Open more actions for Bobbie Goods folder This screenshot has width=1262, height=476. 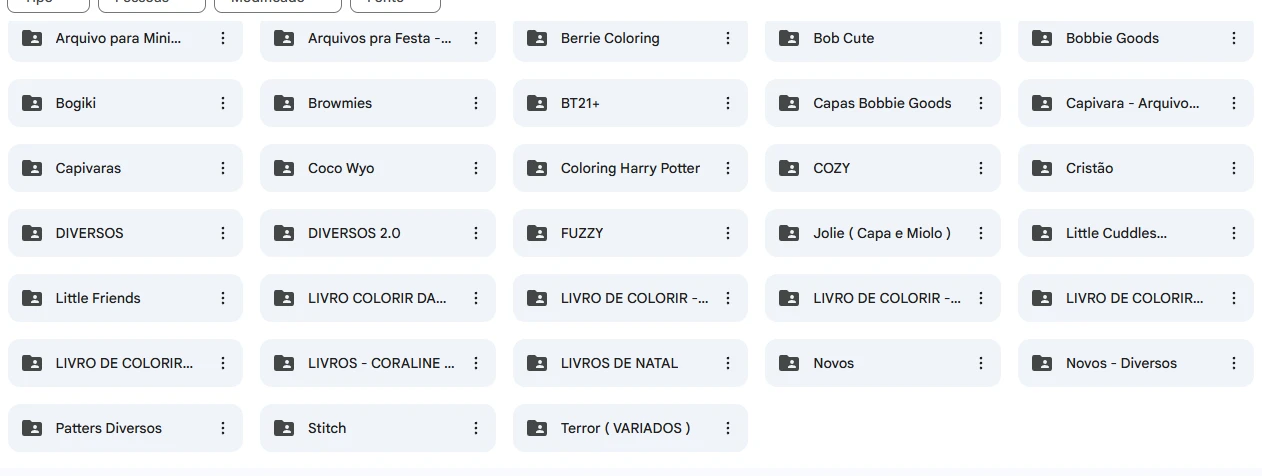click(x=1233, y=38)
